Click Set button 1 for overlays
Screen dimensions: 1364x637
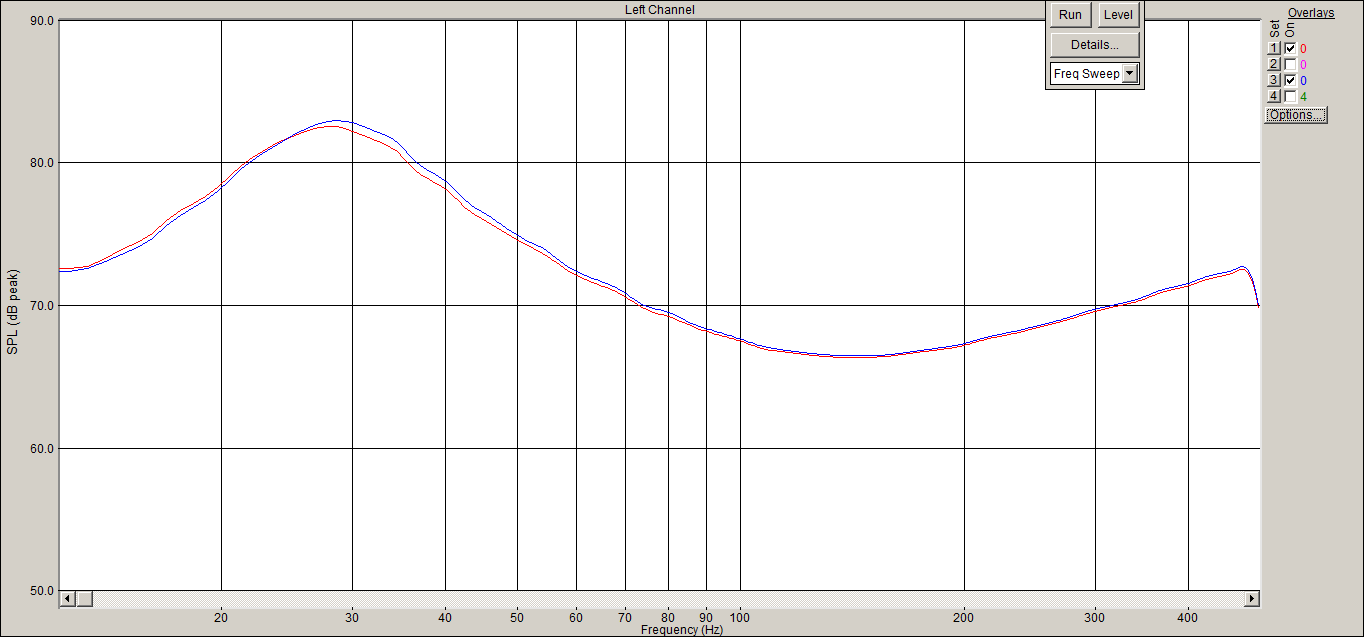(x=1274, y=48)
